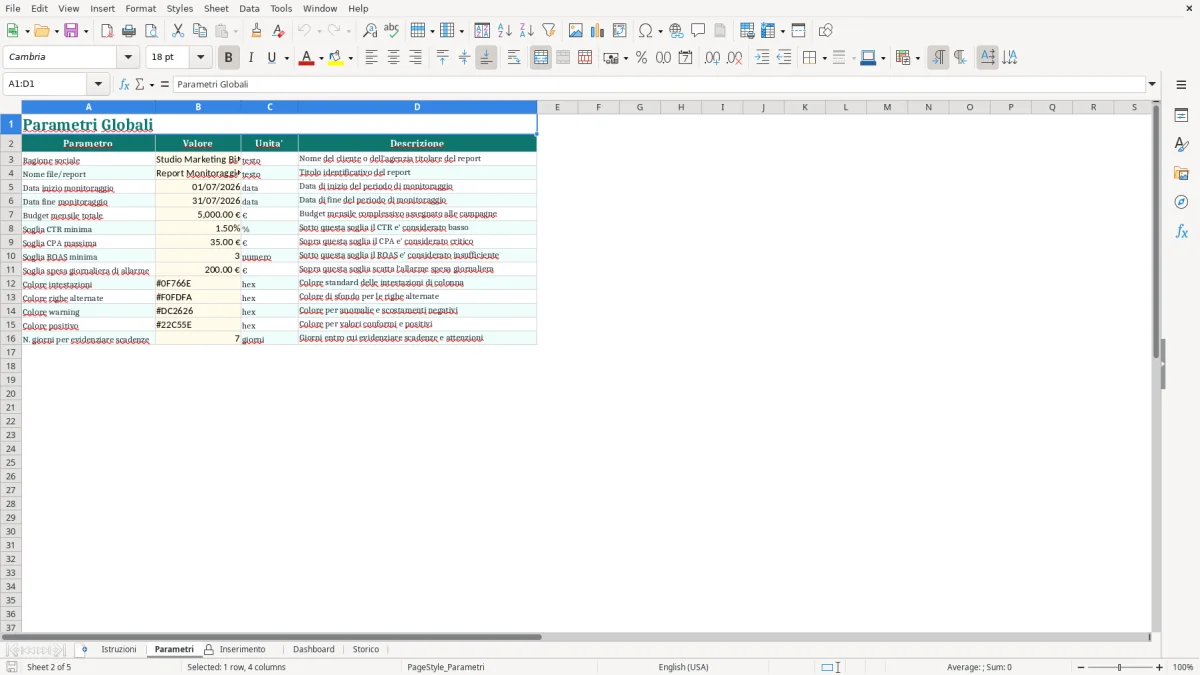This screenshot has width=1200, height=675.
Task: Insert an image
Action: coord(576,31)
